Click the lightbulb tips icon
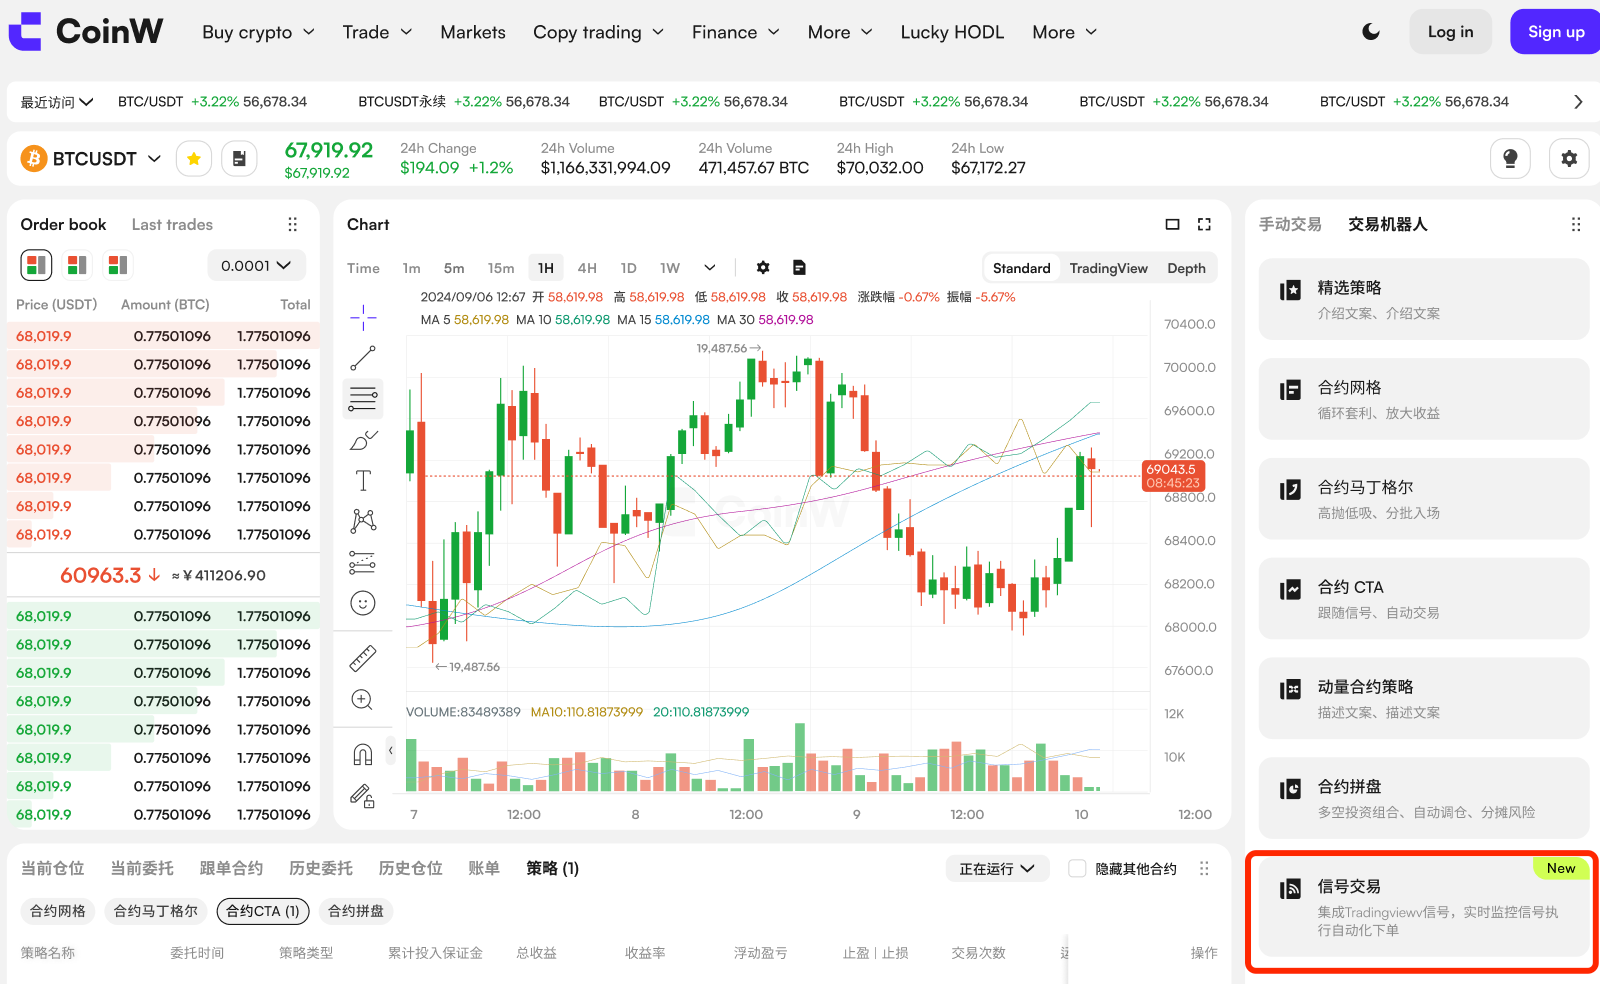Image resolution: width=1600 pixels, height=984 pixels. coord(1510,159)
